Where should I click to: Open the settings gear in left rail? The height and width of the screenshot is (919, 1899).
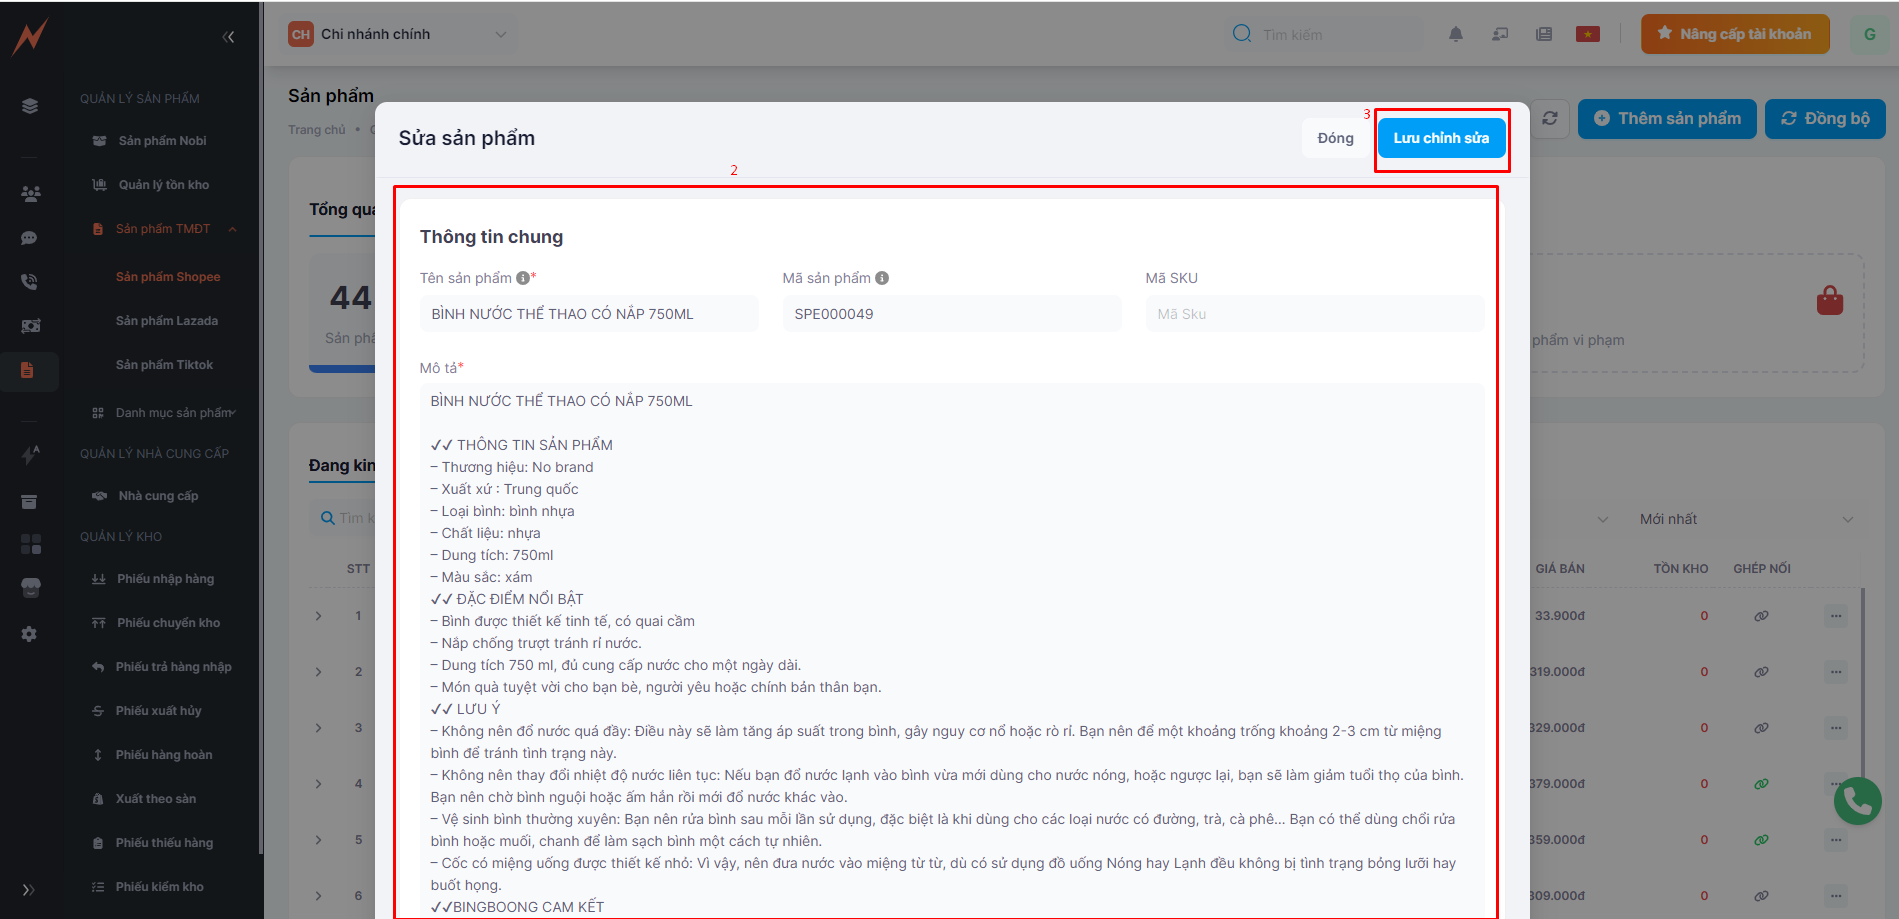29,634
